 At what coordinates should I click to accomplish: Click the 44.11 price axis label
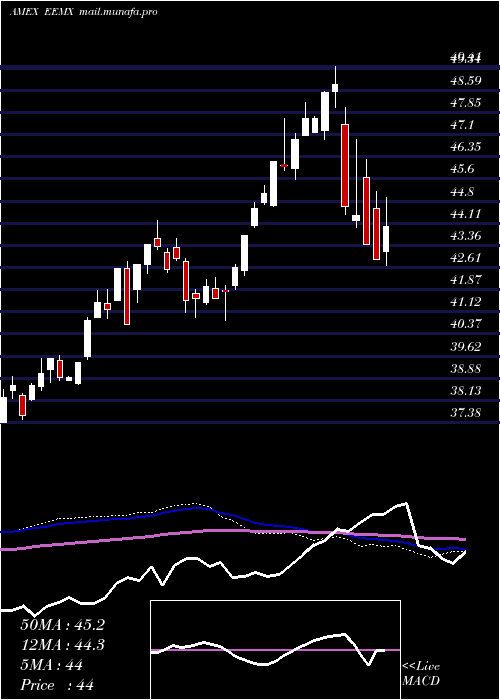466,213
